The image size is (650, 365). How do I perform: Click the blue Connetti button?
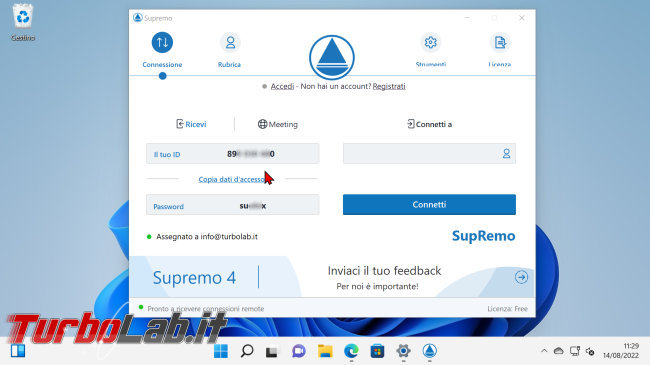[x=429, y=204]
